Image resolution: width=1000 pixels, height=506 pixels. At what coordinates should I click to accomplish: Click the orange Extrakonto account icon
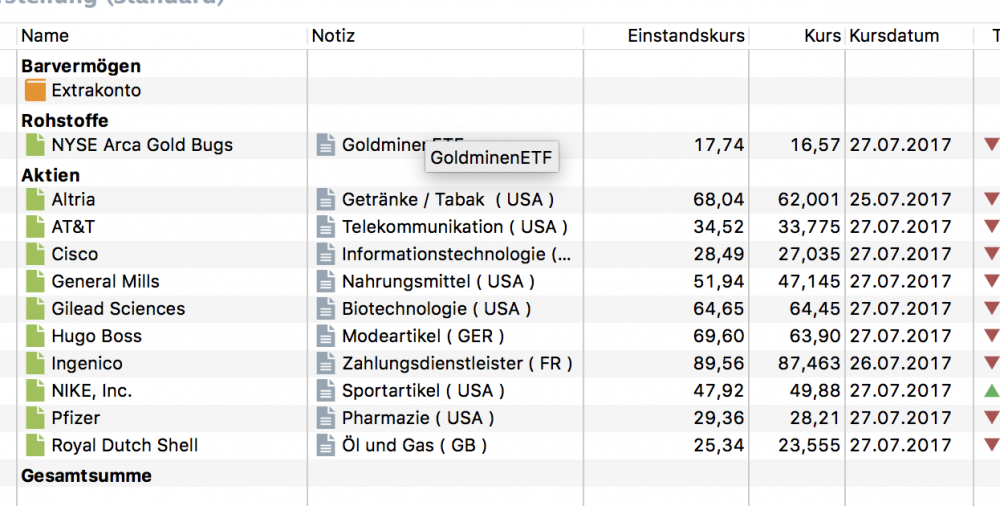[x=35, y=91]
